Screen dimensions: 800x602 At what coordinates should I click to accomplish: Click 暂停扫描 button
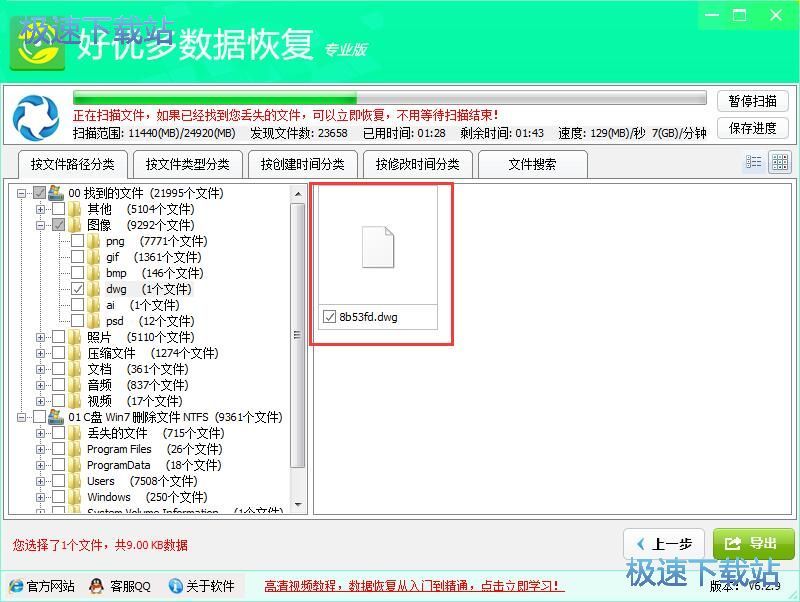(x=753, y=101)
